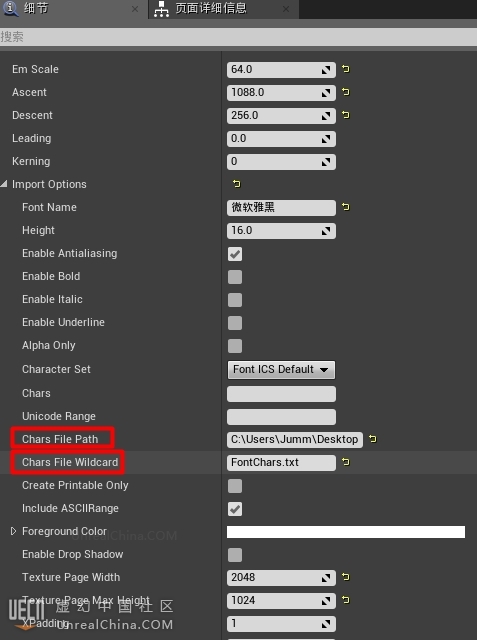
Task: Disable the Enable Antialiasing checkbox
Action: click(235, 254)
